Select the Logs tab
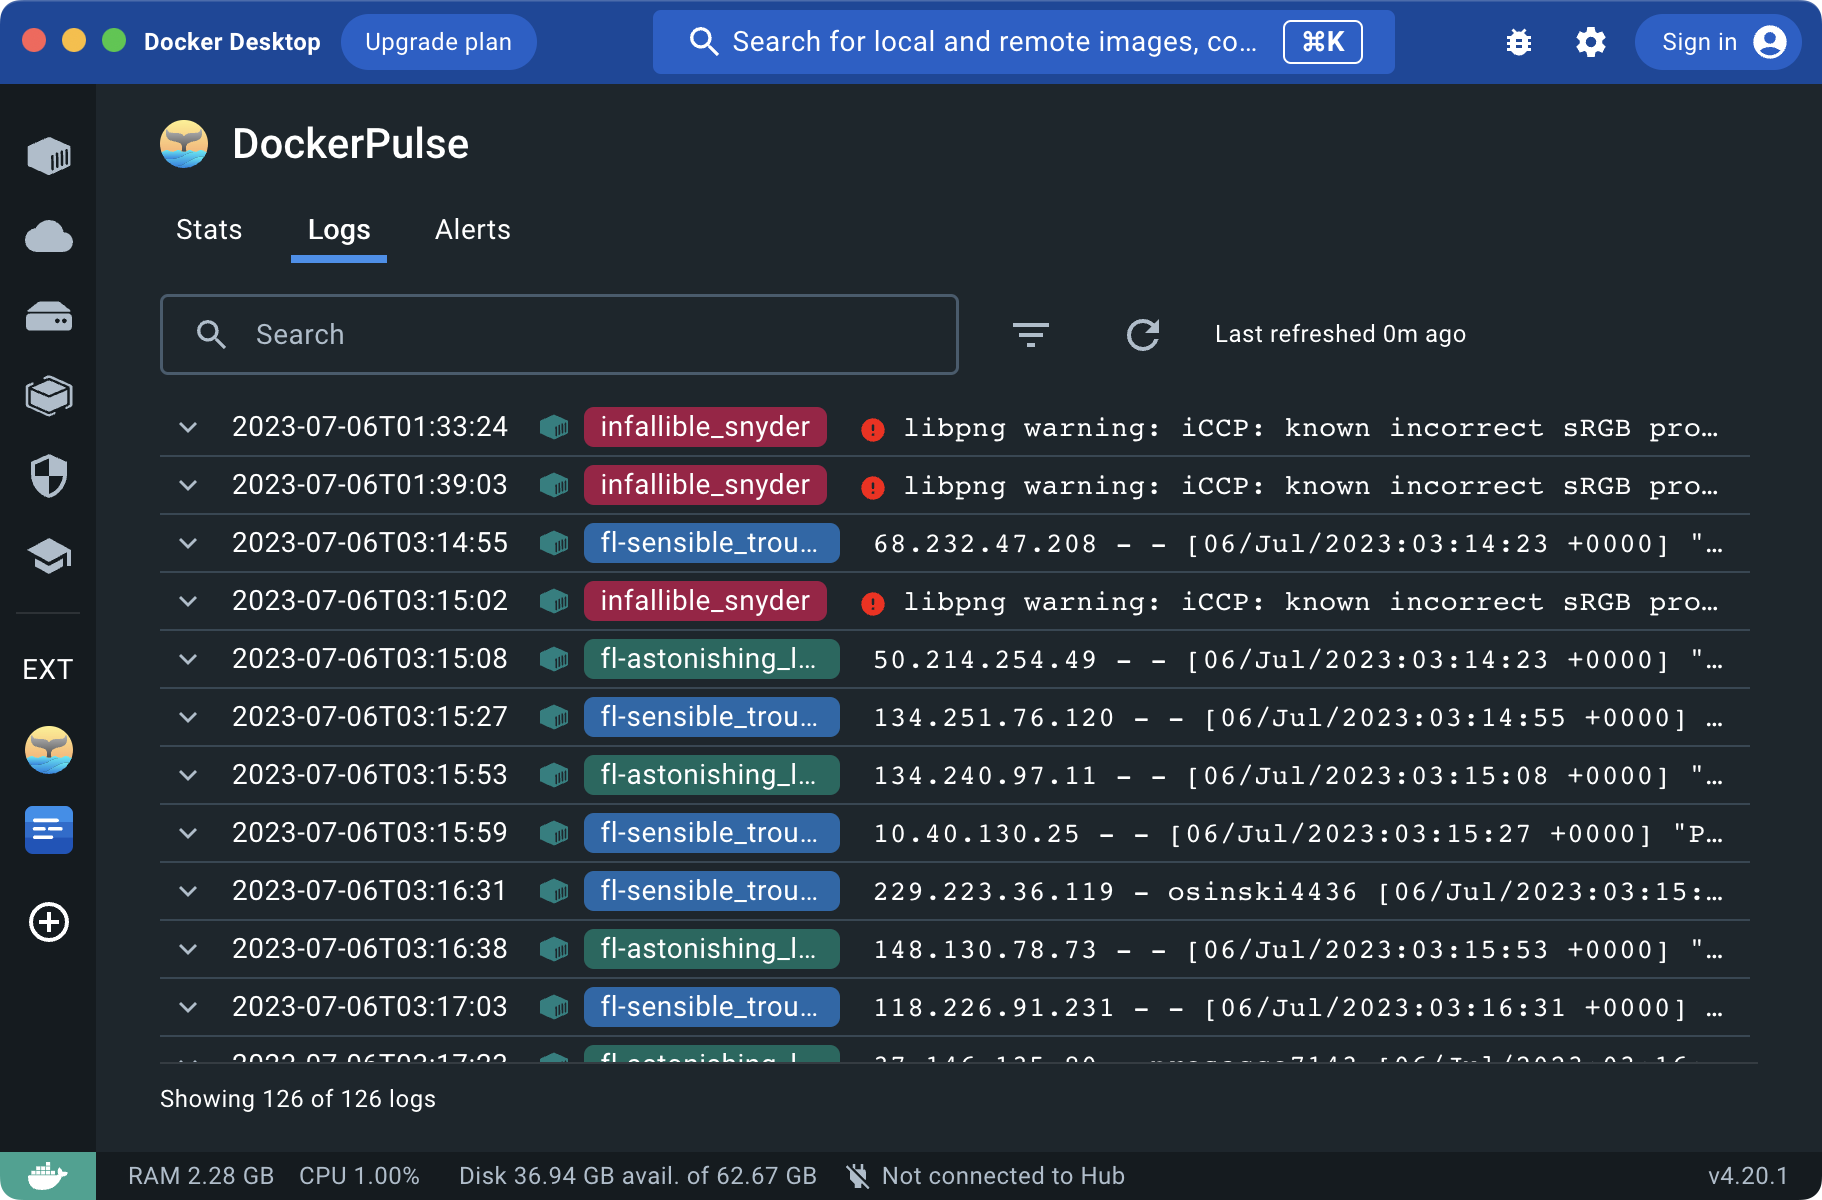1822x1200 pixels. [x=339, y=230]
